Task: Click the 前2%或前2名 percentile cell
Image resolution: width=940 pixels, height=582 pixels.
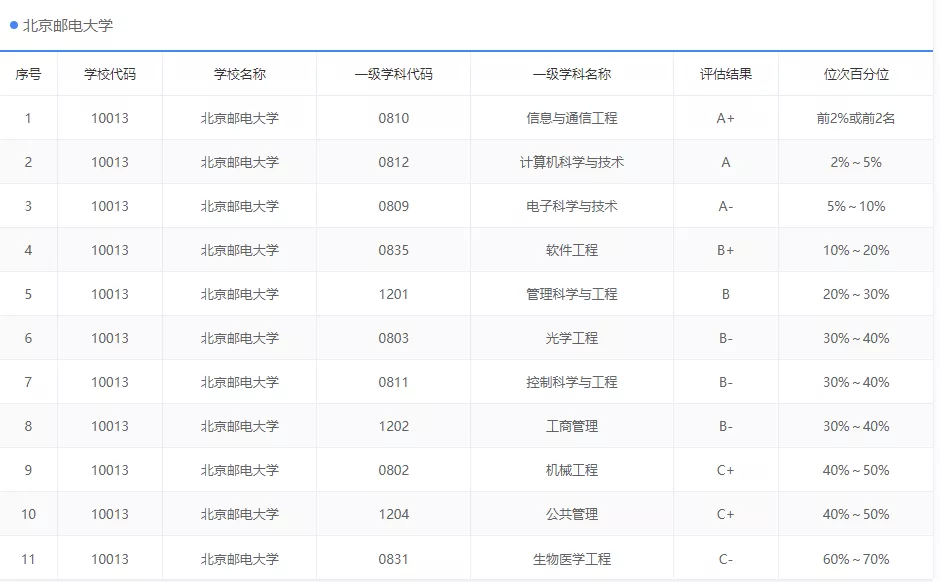Action: pos(857,117)
